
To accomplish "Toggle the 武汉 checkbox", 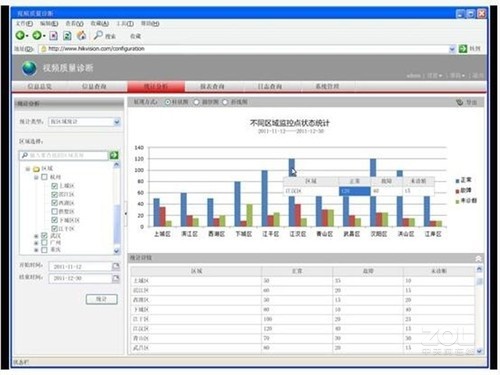I will pos(44,235).
